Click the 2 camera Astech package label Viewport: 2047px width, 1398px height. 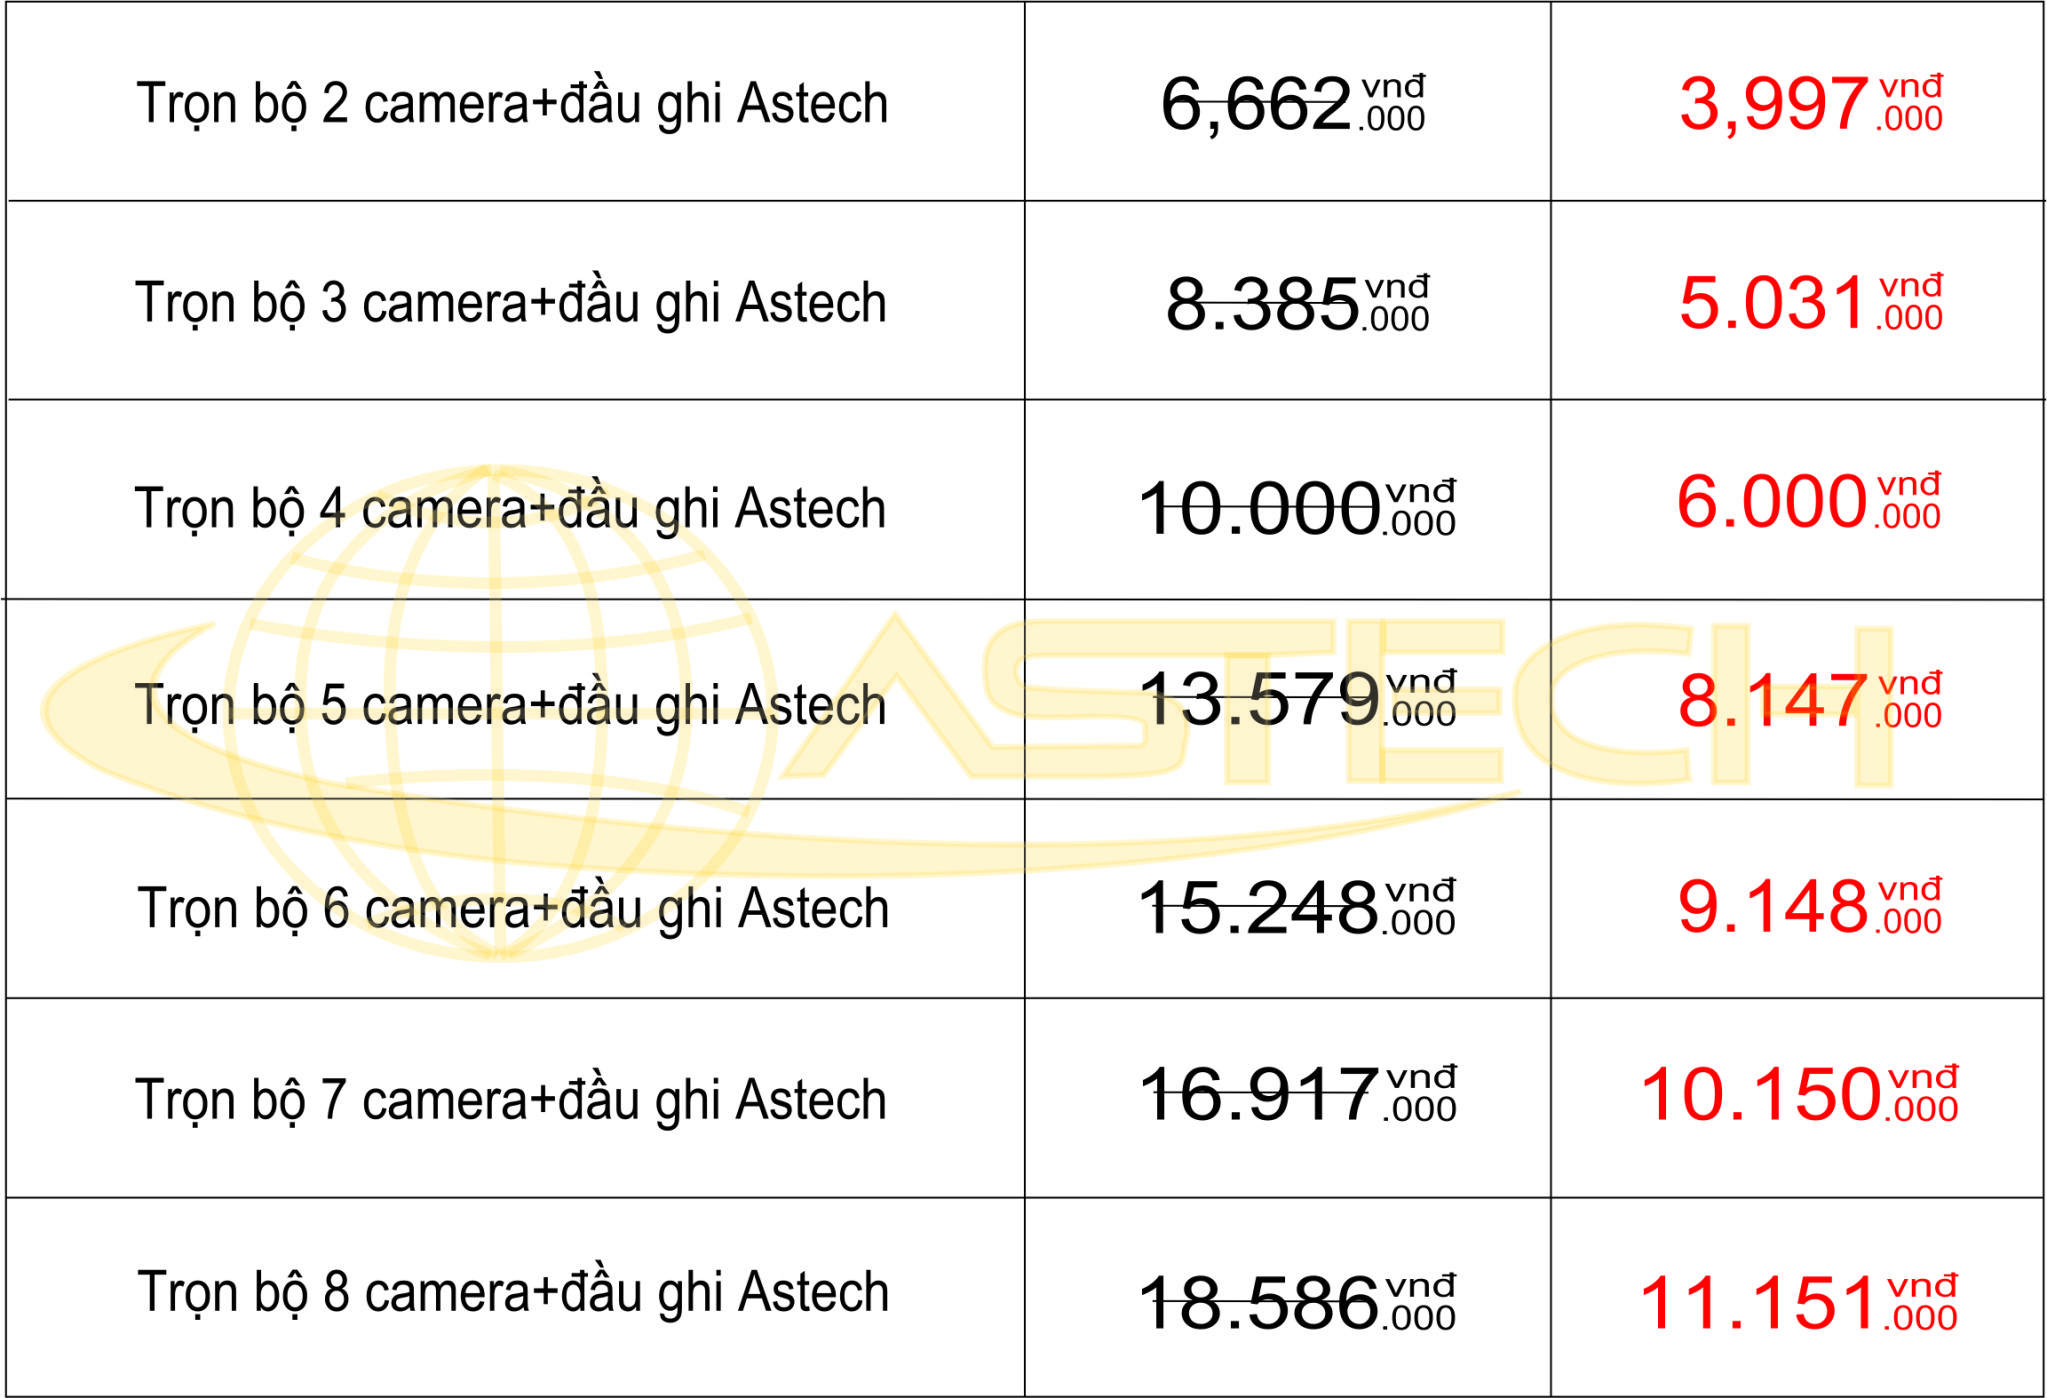click(x=512, y=104)
